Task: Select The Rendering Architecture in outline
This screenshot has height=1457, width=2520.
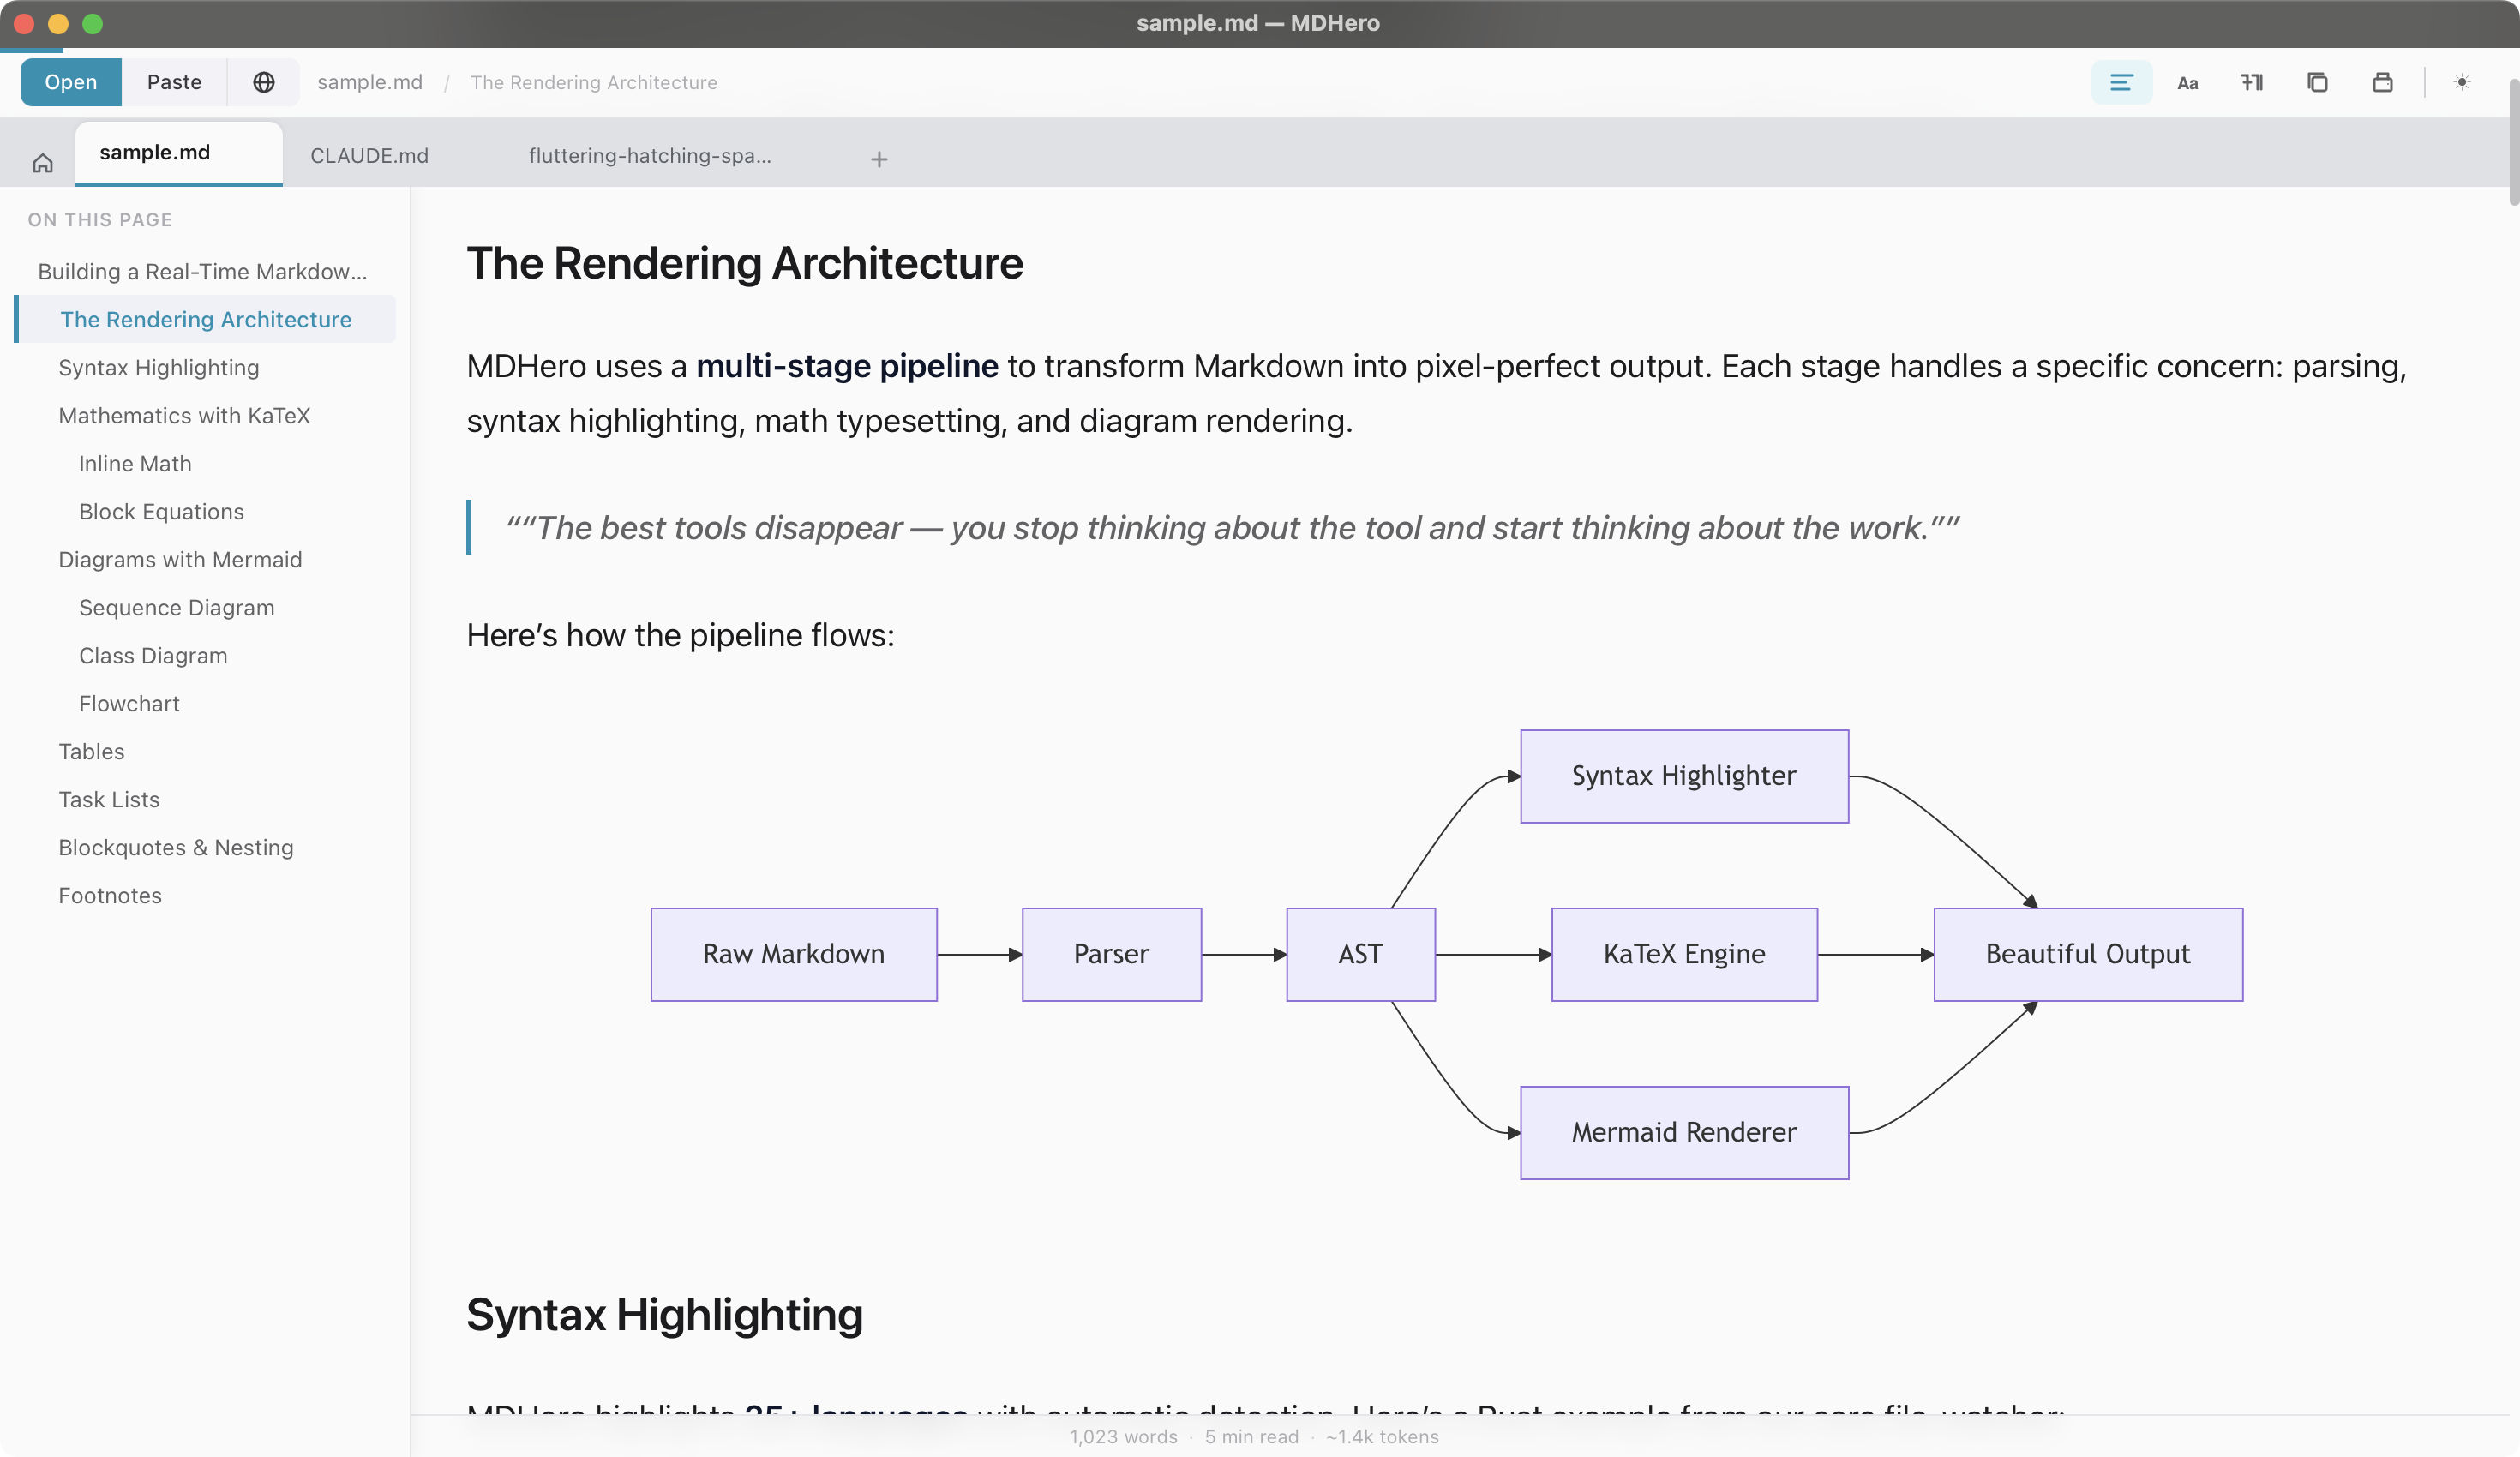Action: pos(206,319)
